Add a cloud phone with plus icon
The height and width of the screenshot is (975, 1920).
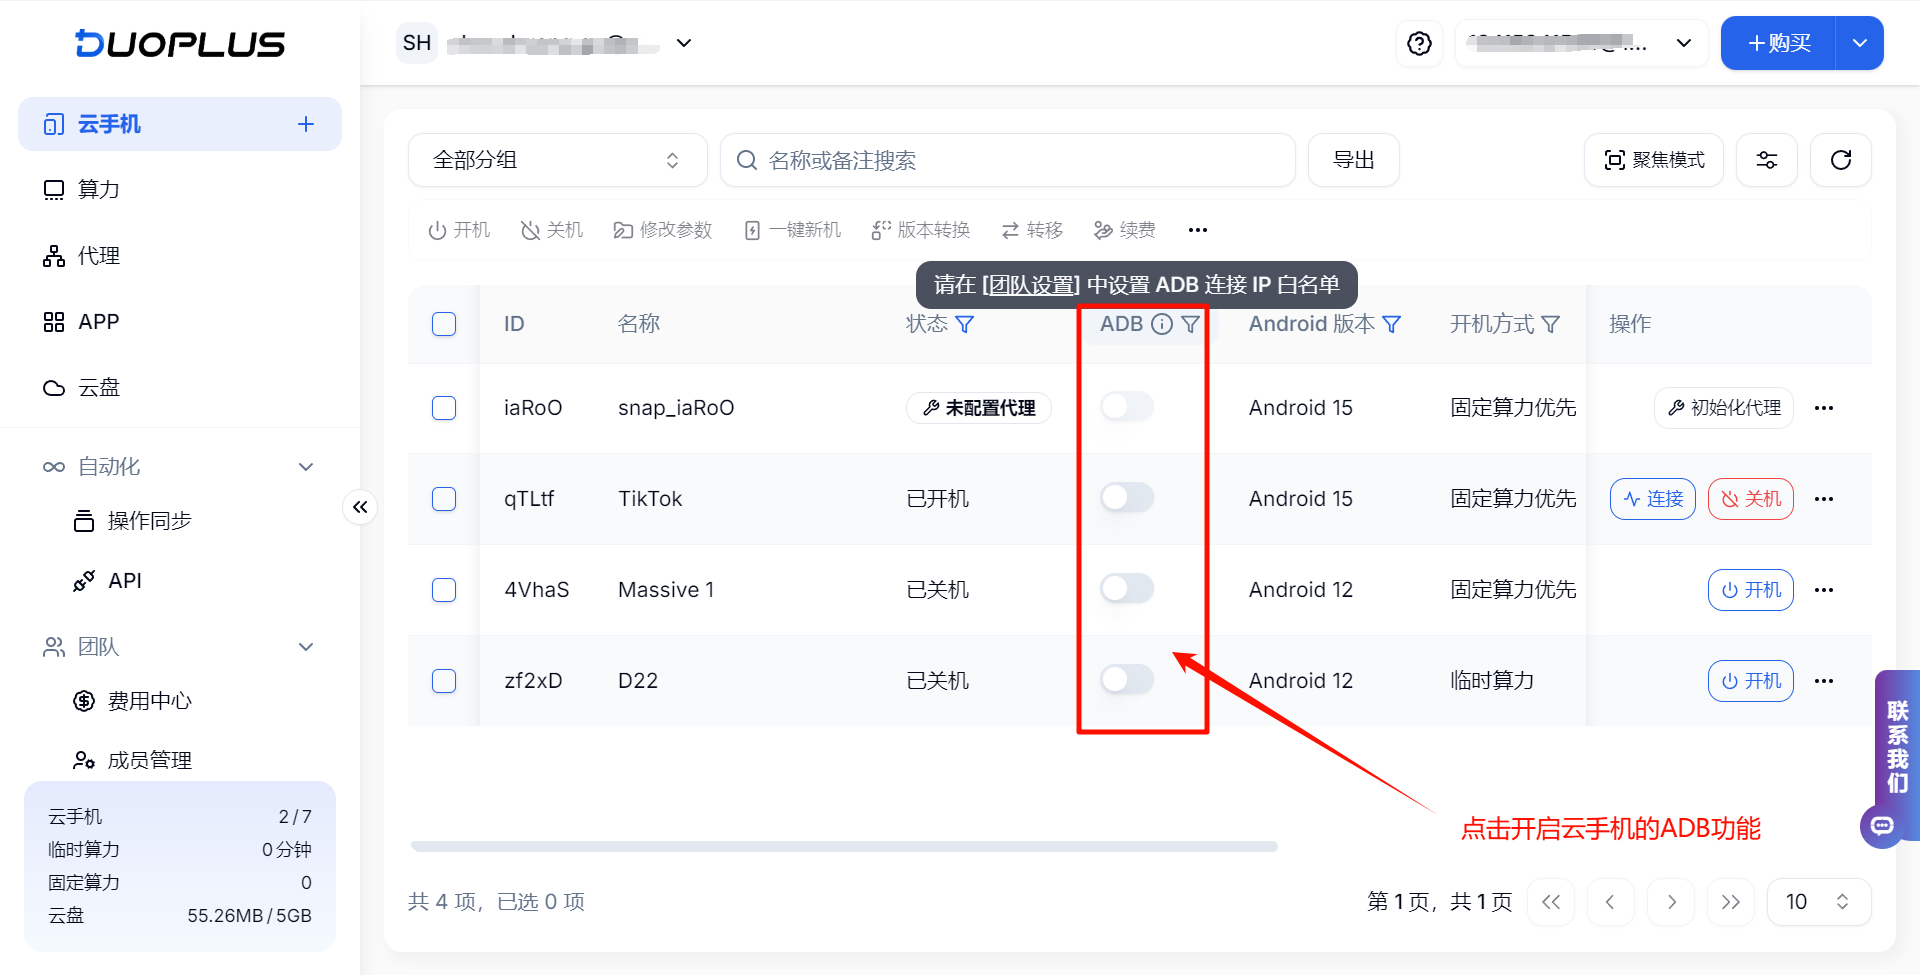point(306,124)
